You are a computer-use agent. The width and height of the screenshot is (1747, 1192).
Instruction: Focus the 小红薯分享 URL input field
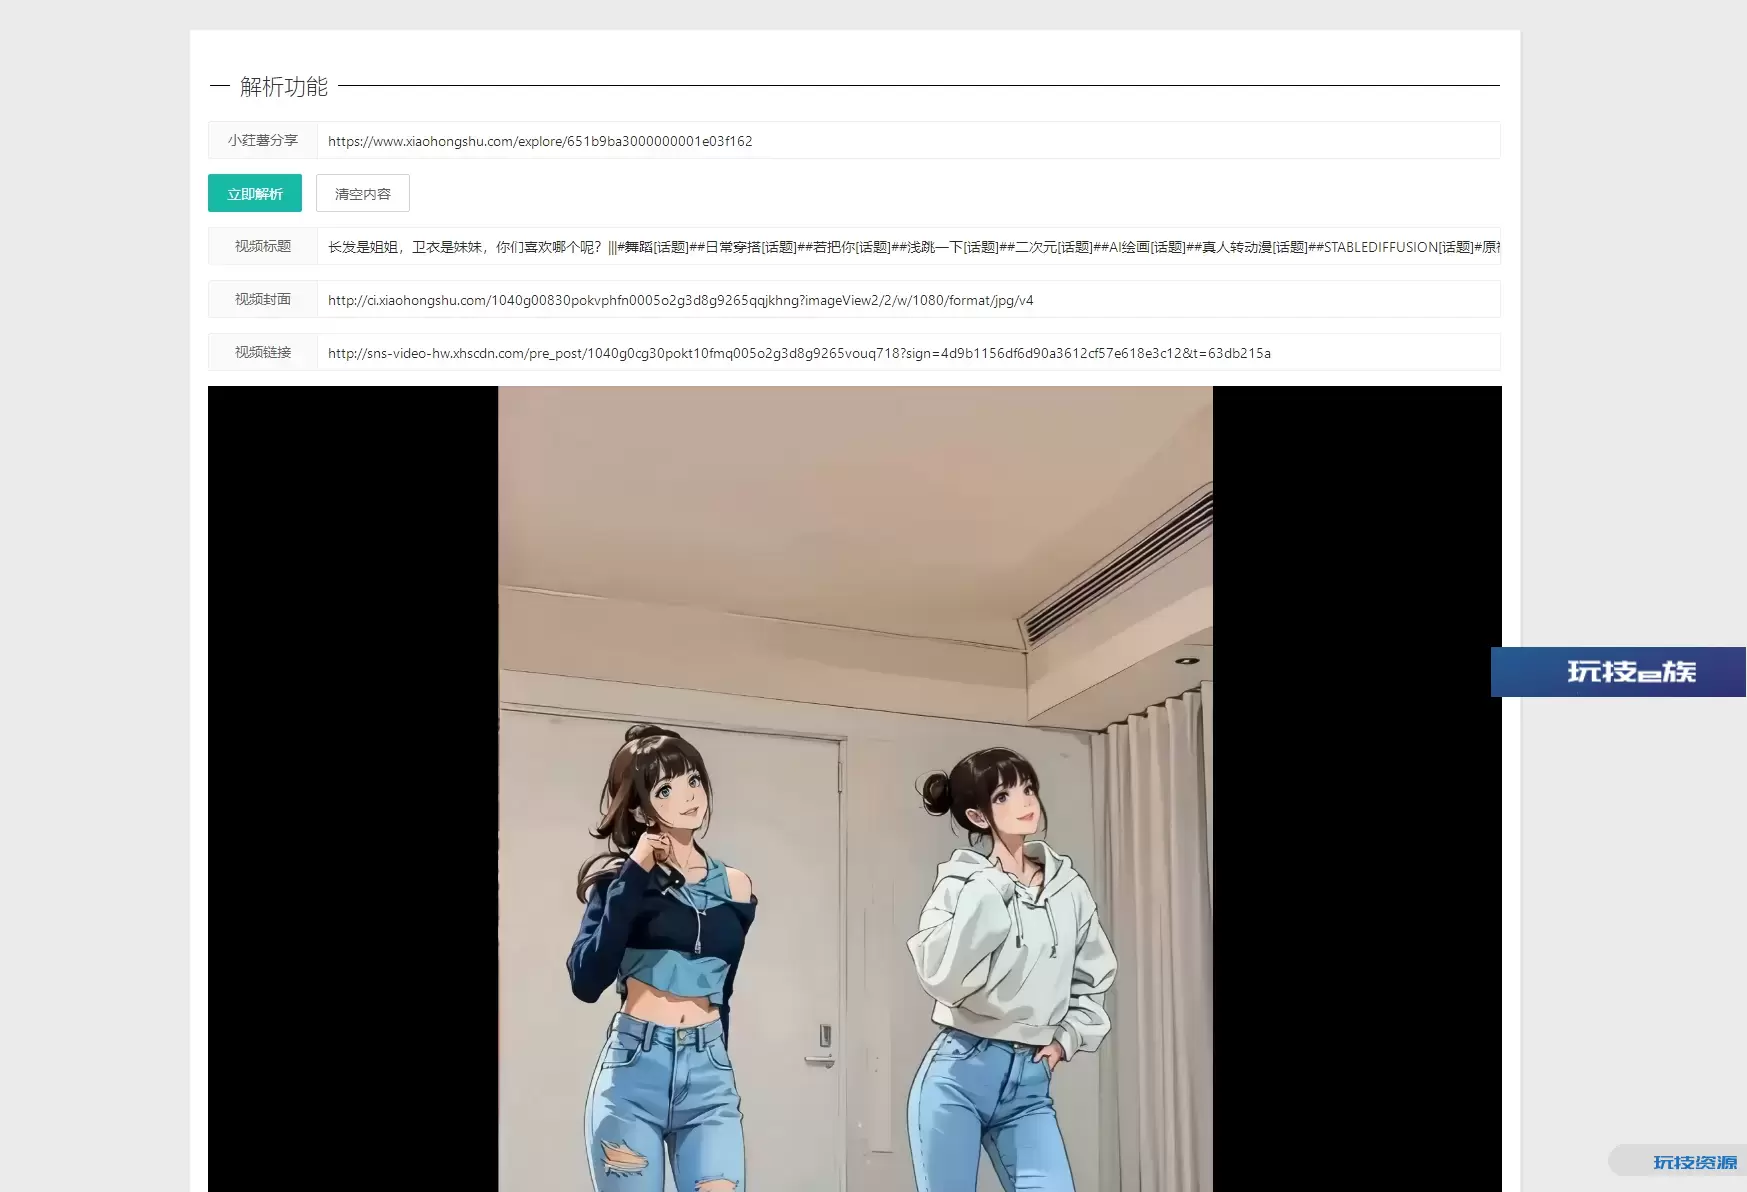click(x=908, y=140)
